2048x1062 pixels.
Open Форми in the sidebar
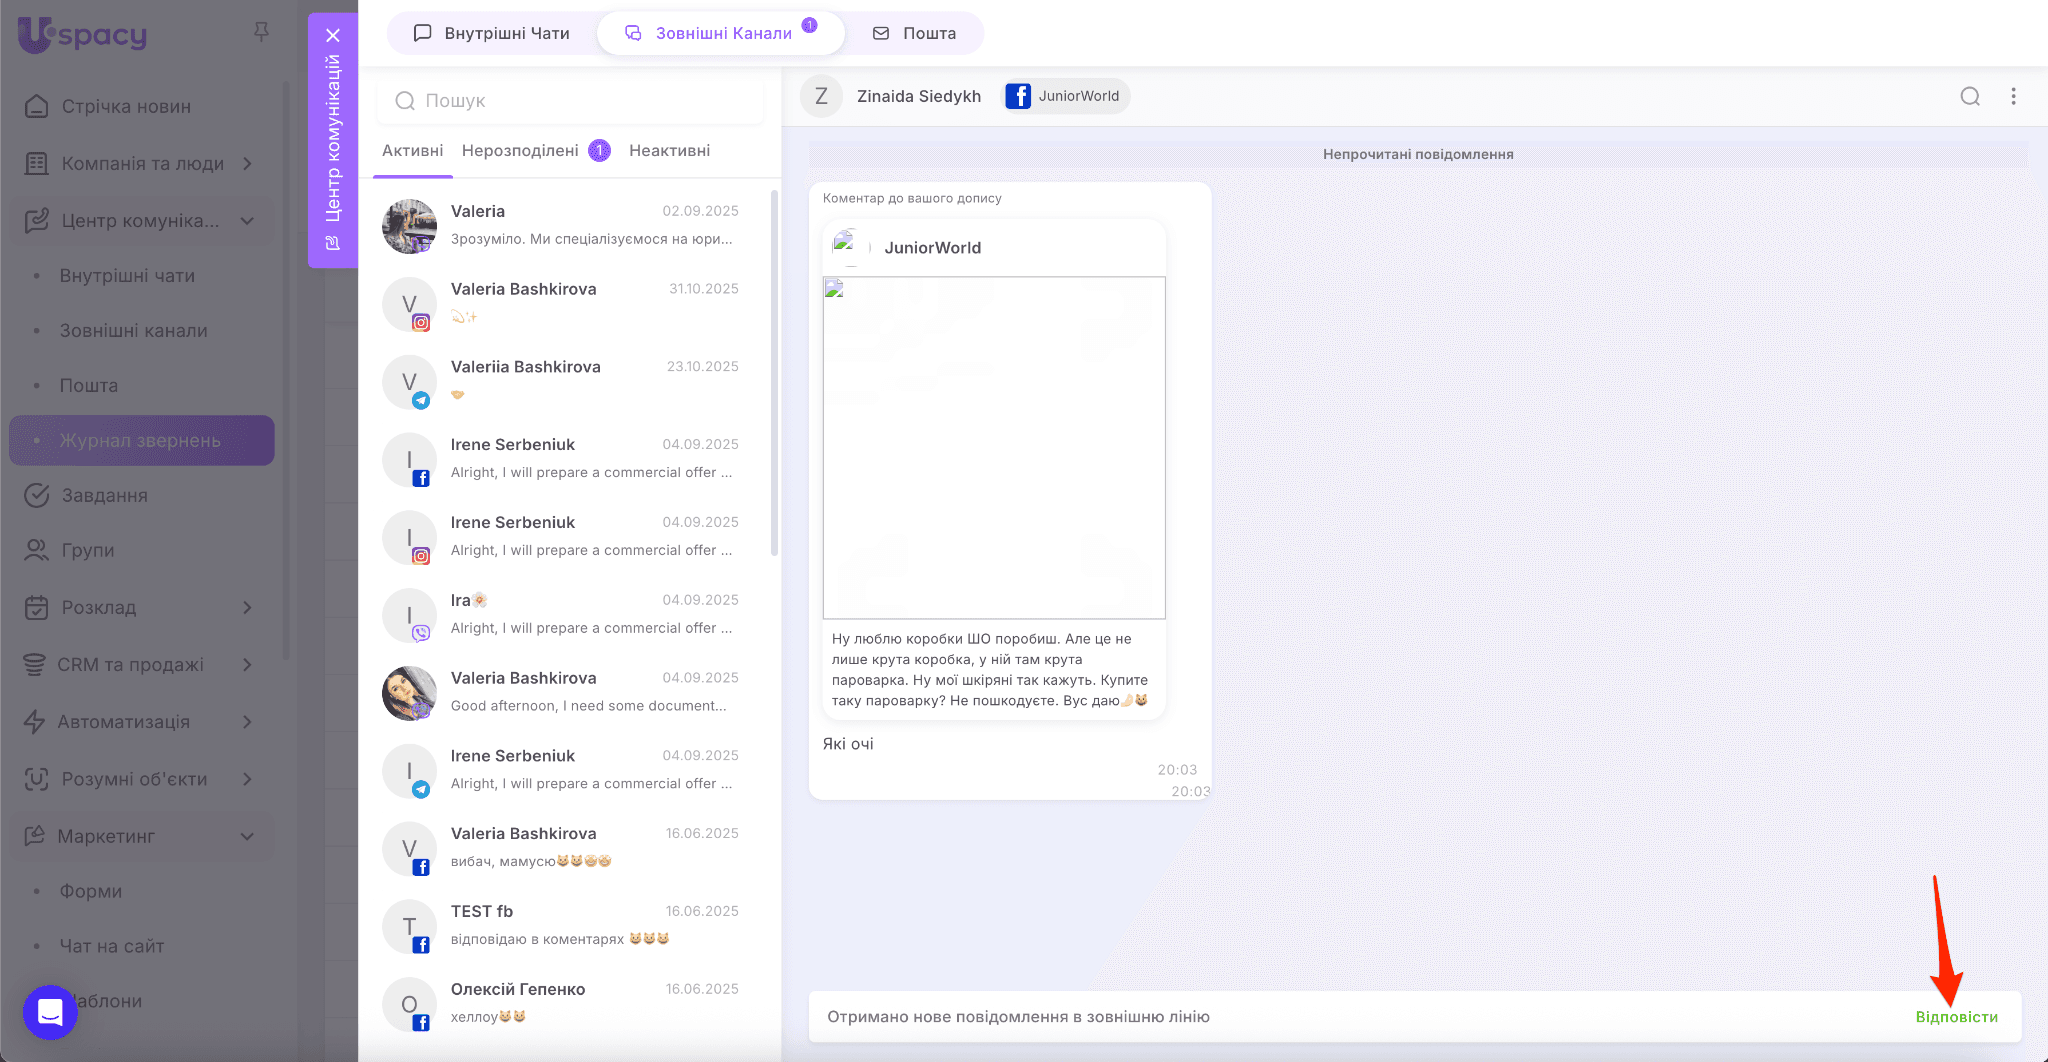(x=91, y=891)
